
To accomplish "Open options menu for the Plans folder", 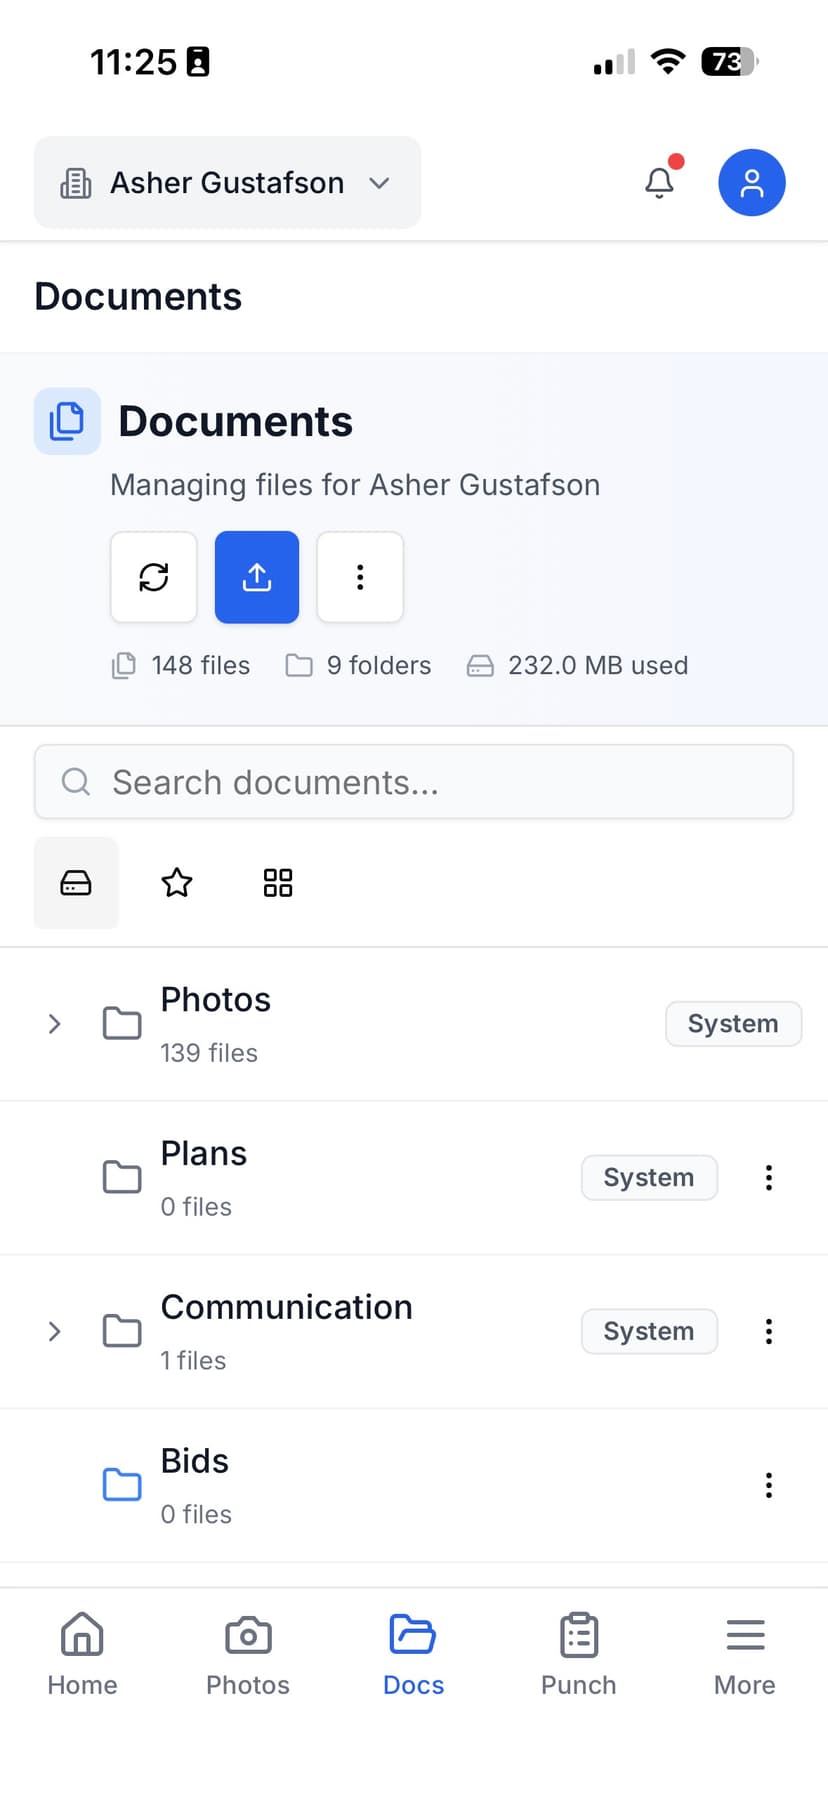I will tap(768, 1177).
